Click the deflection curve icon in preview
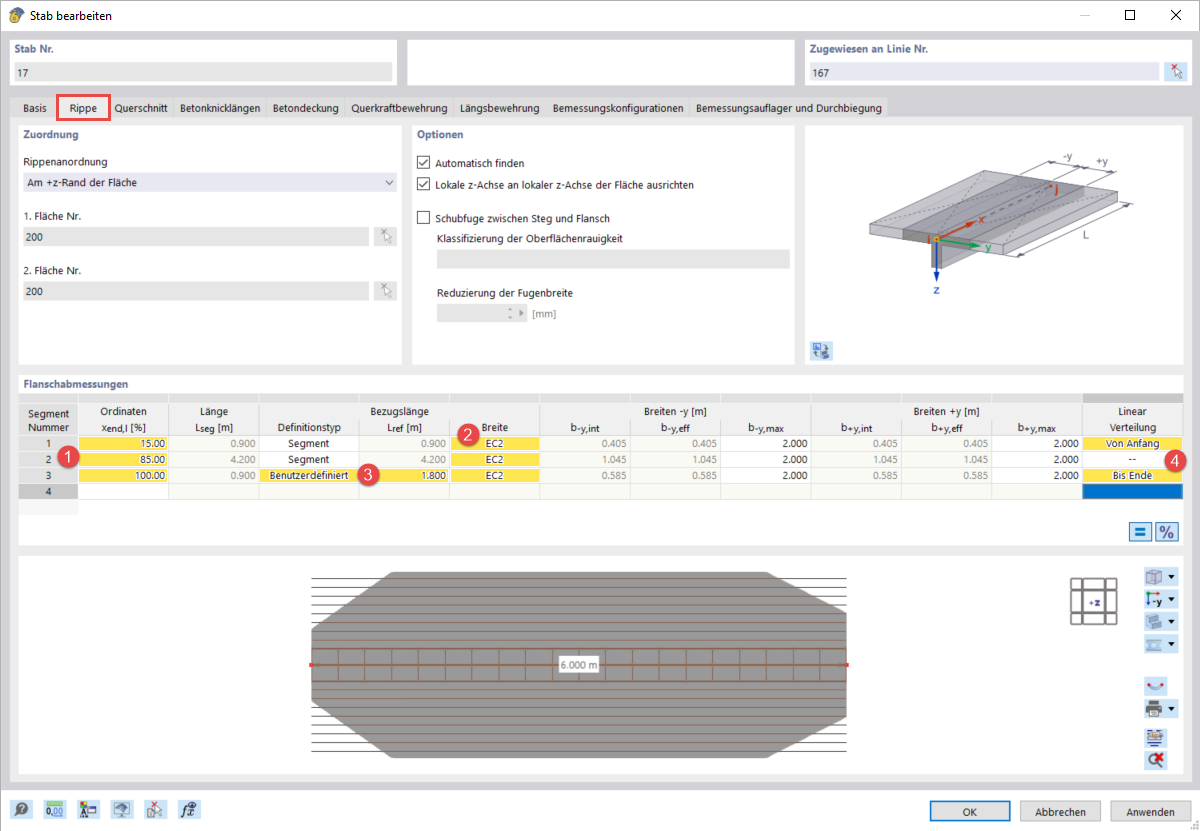The height and width of the screenshot is (831, 1200). coord(1155,686)
